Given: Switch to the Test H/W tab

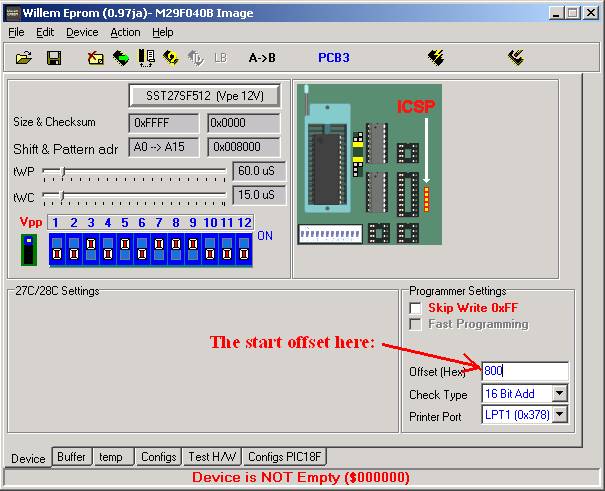Looking at the screenshot, I should [x=212, y=457].
